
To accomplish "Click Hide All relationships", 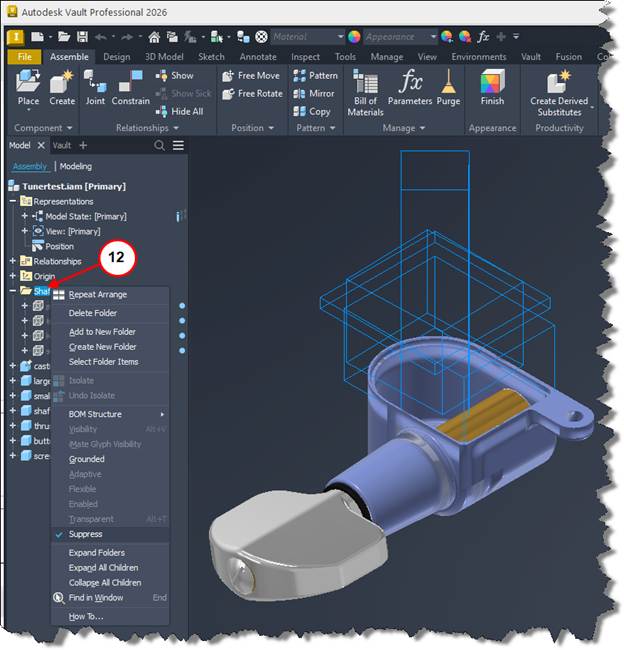I will tap(179, 112).
